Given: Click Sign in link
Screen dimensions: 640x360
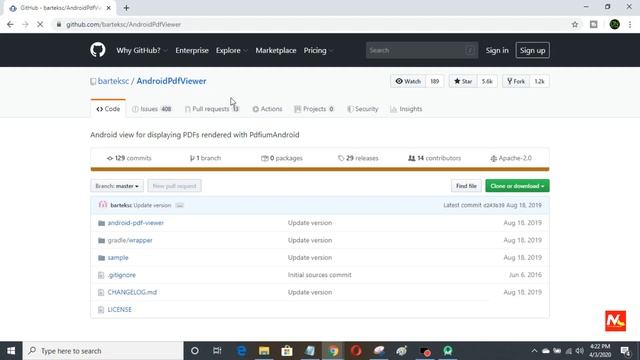Looking at the screenshot, I should (497, 51).
